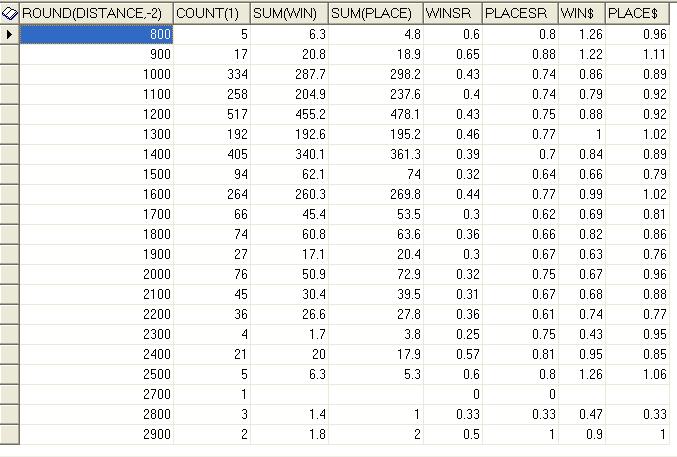
Task: Click the PLACE$ column header
Action: point(640,14)
